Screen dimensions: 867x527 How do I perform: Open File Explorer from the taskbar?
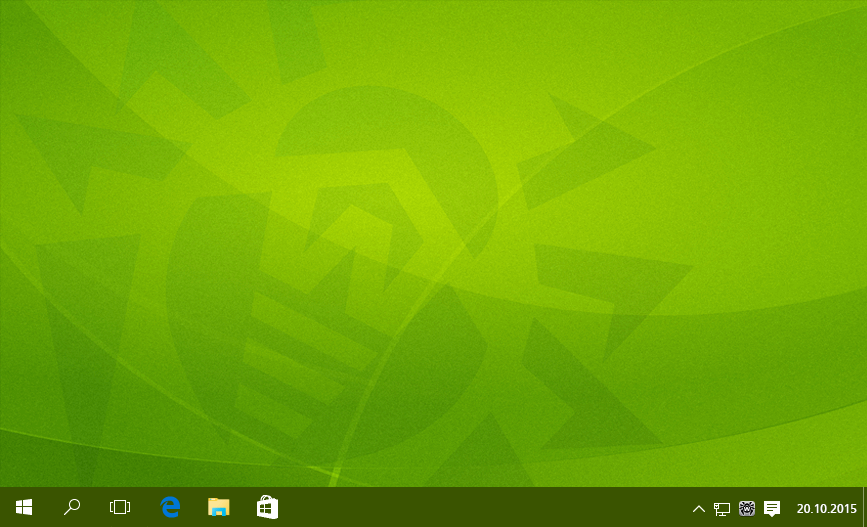pyautogui.click(x=218, y=507)
